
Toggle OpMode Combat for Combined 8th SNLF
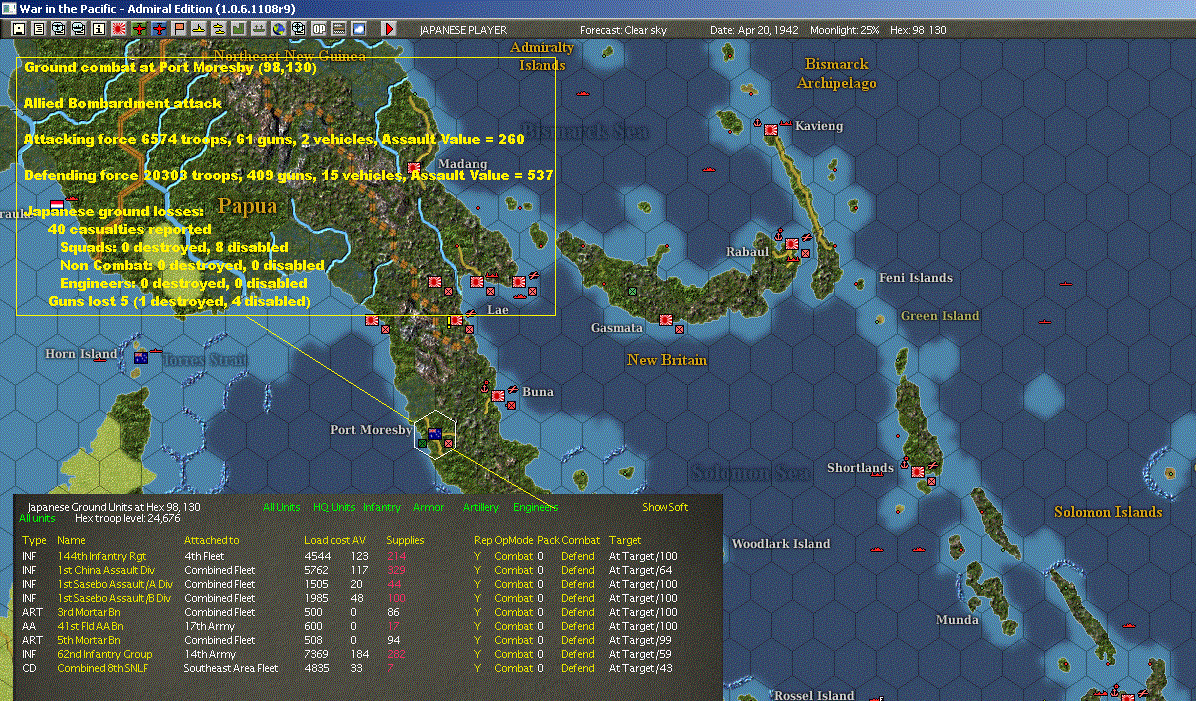pyautogui.click(x=514, y=667)
